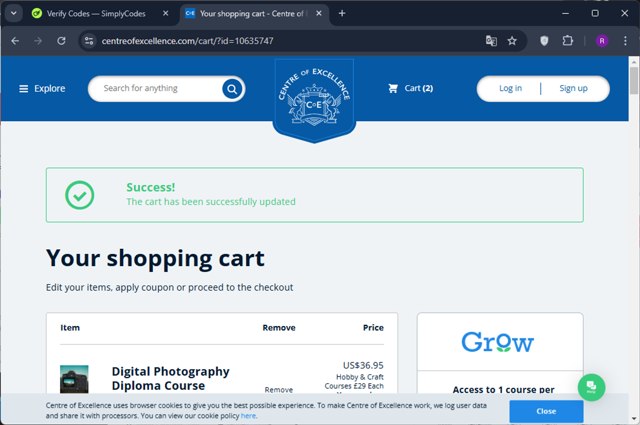This screenshot has height=425, width=640.
Task: Click the scrollbar down arrow
Action: tap(633, 418)
